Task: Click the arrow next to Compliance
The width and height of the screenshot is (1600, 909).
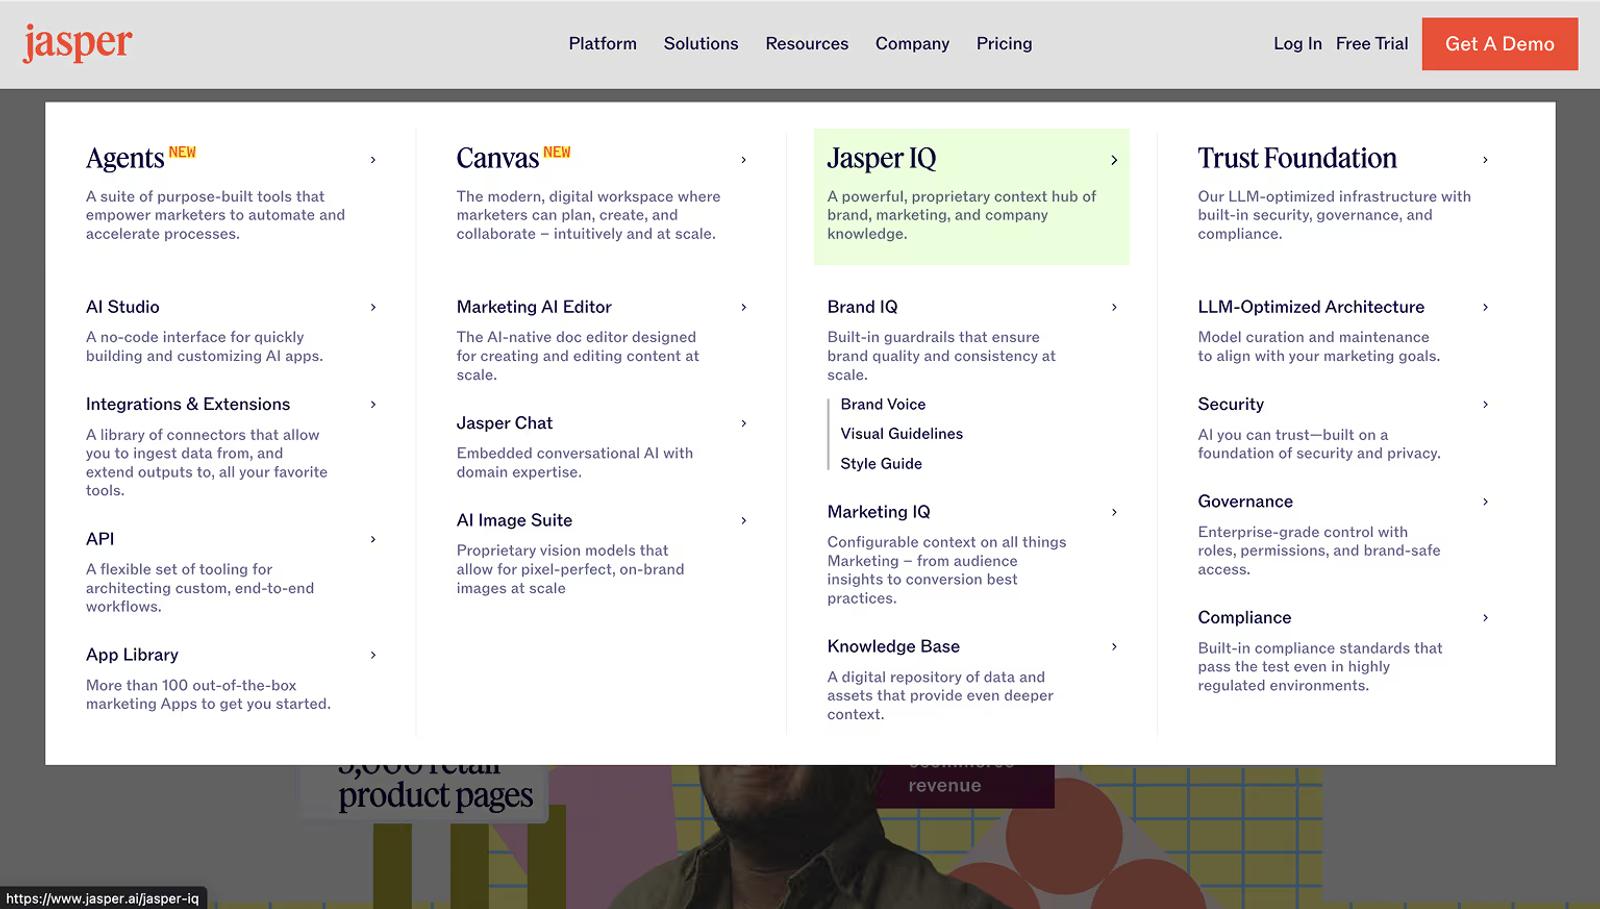Action: (x=1485, y=618)
